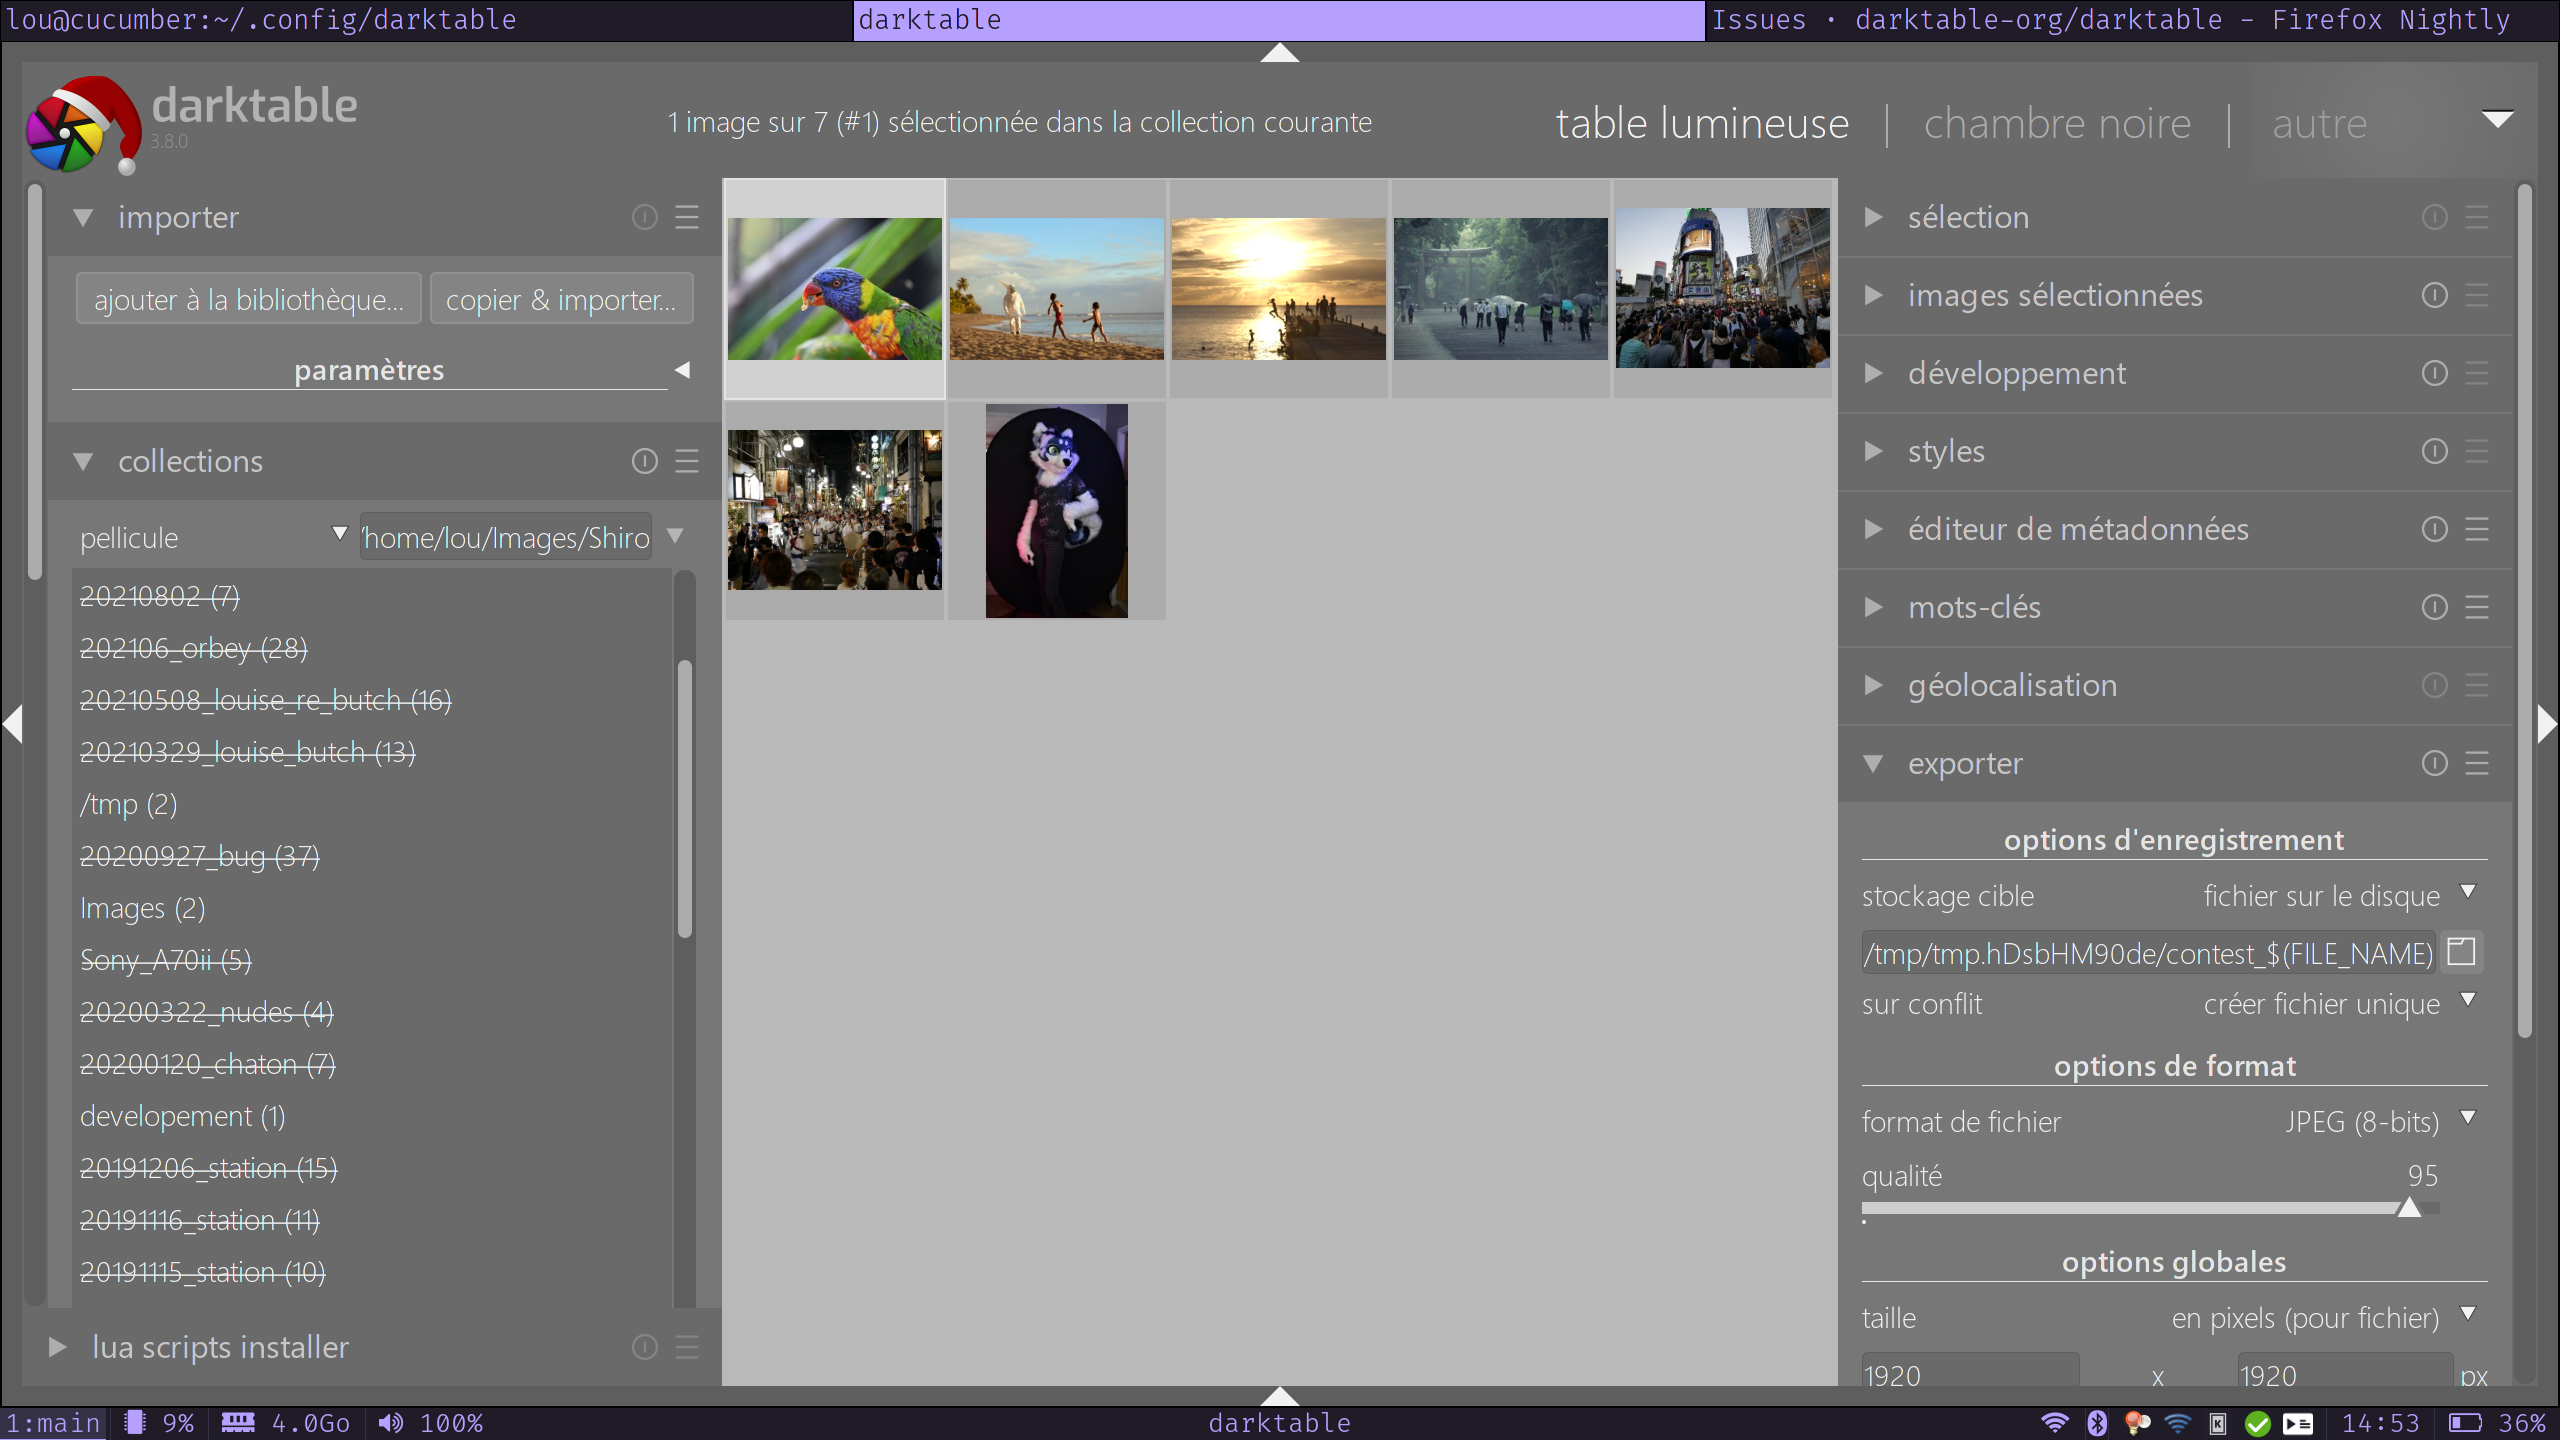Click the ajouter à la bibliothèque button

(248, 298)
